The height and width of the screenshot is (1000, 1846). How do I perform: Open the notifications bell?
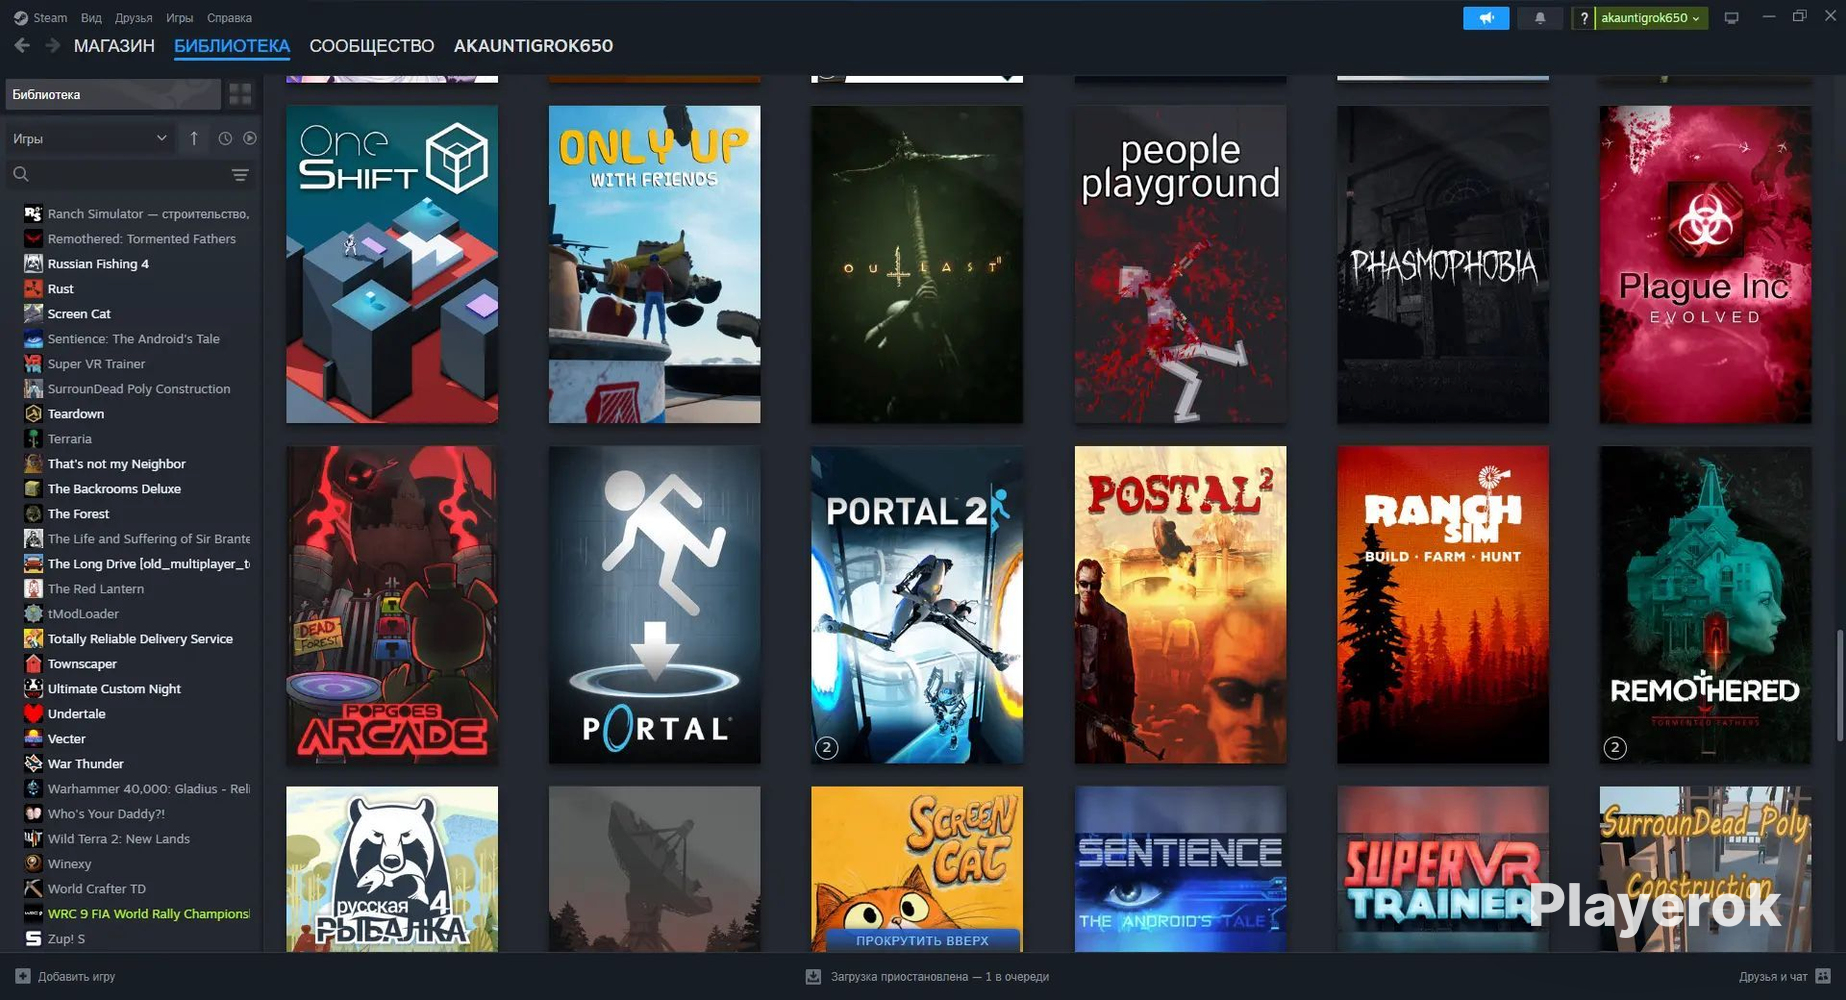pyautogui.click(x=1540, y=18)
